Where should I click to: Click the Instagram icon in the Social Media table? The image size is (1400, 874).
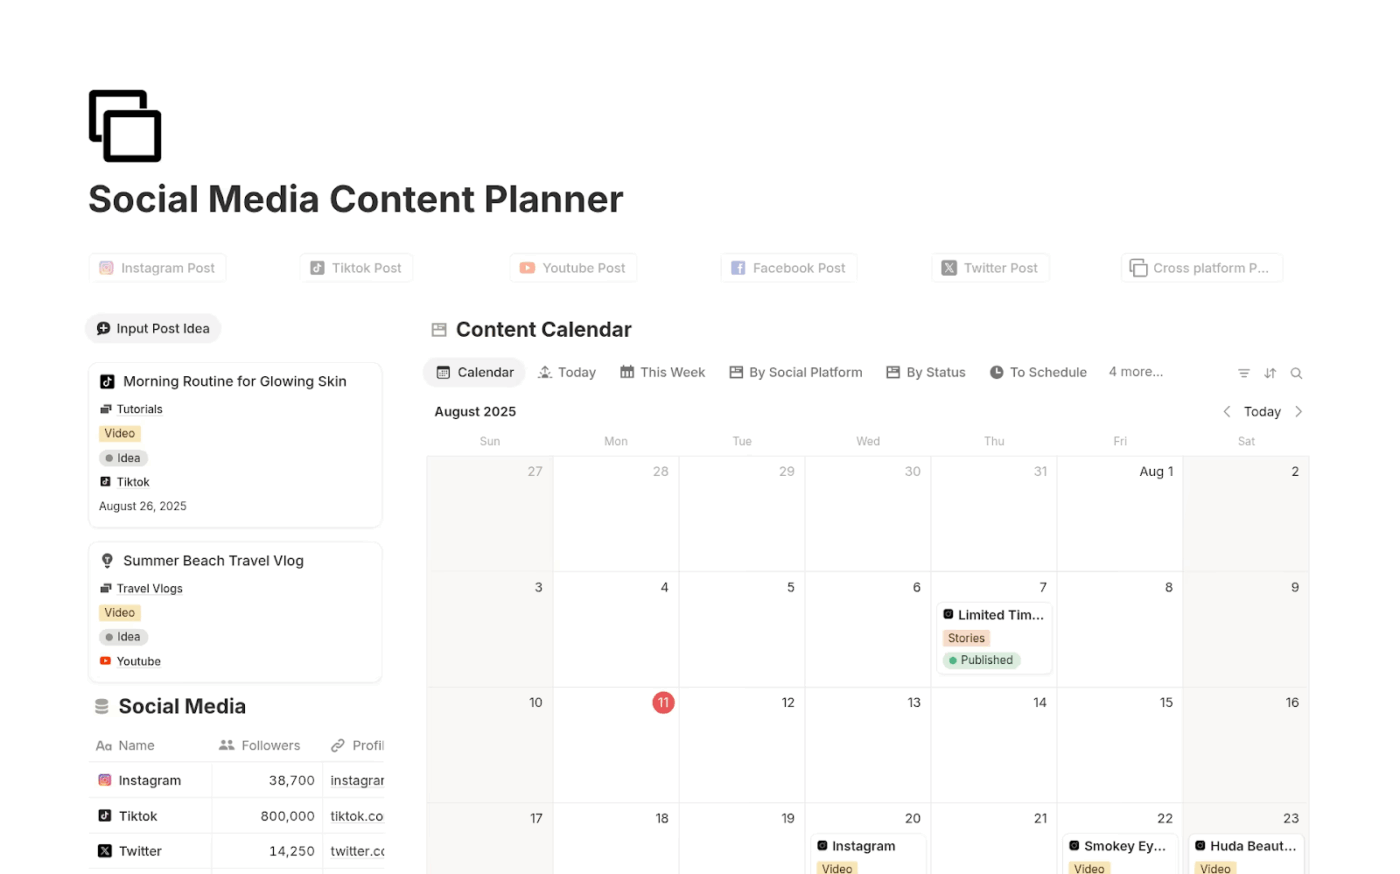click(105, 779)
